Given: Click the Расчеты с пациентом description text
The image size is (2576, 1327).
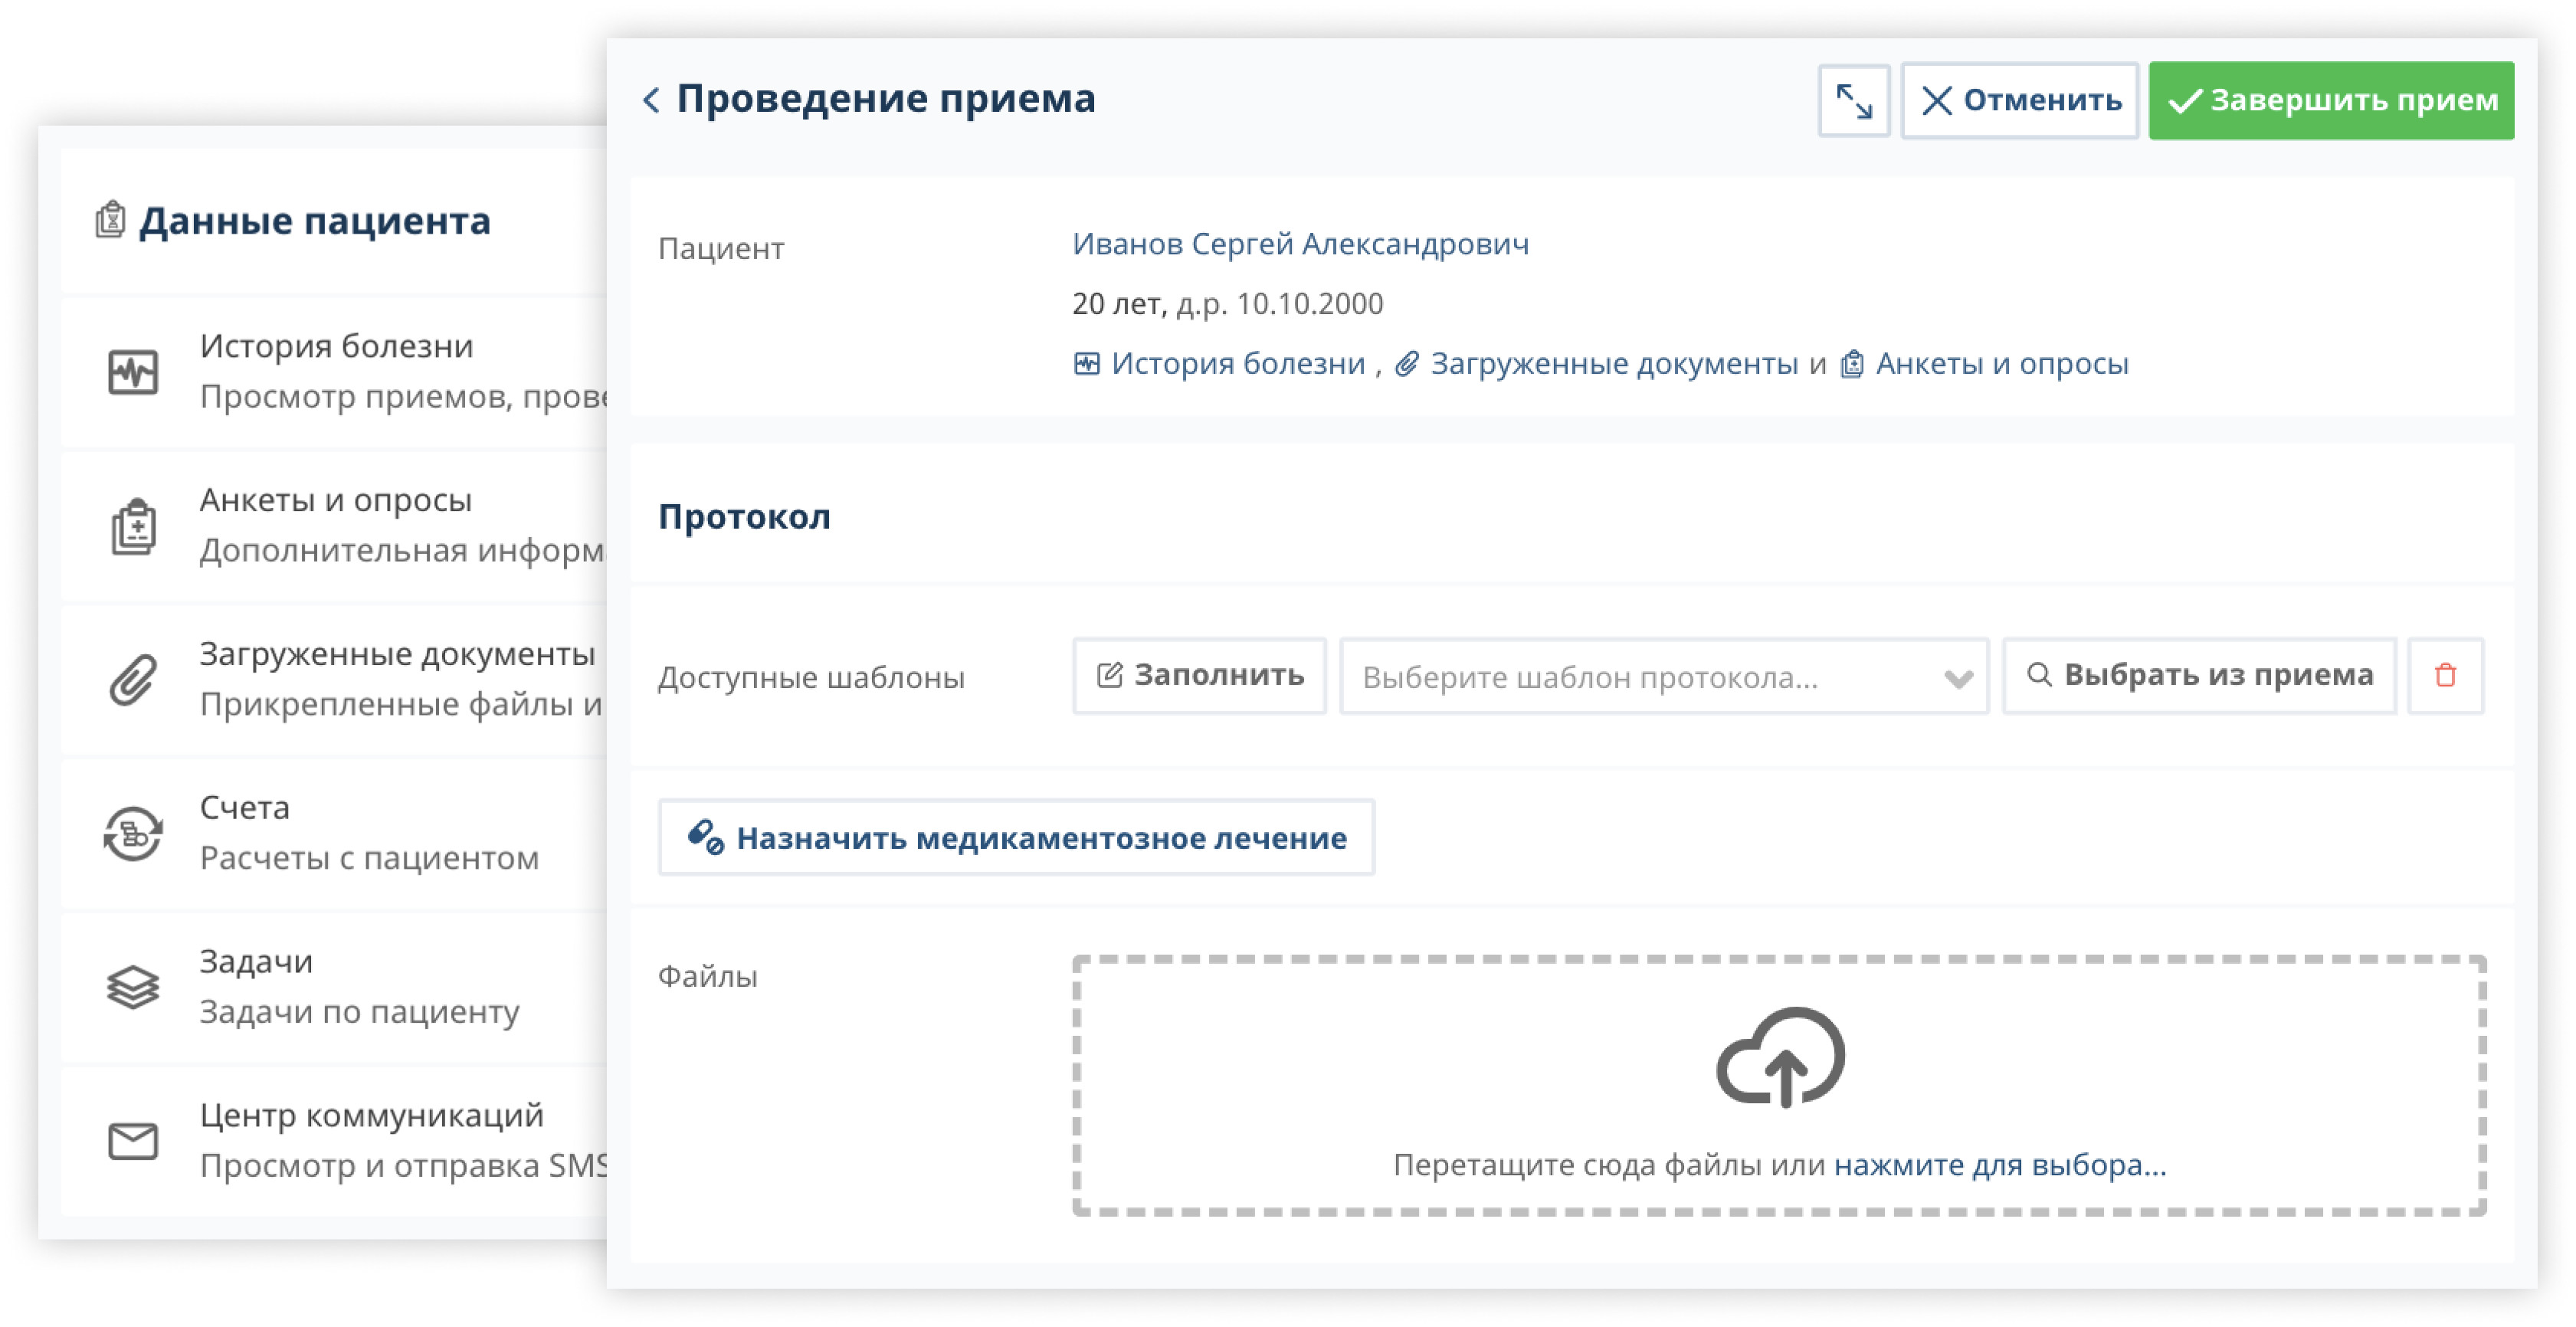Looking at the screenshot, I should pyautogui.click(x=369, y=858).
